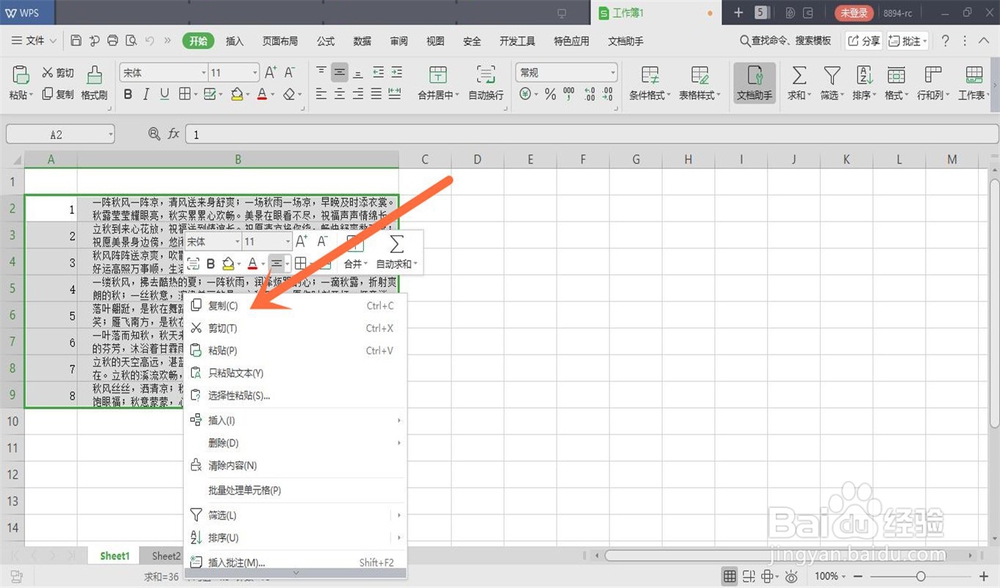Open the File (文件) menu

point(34,41)
